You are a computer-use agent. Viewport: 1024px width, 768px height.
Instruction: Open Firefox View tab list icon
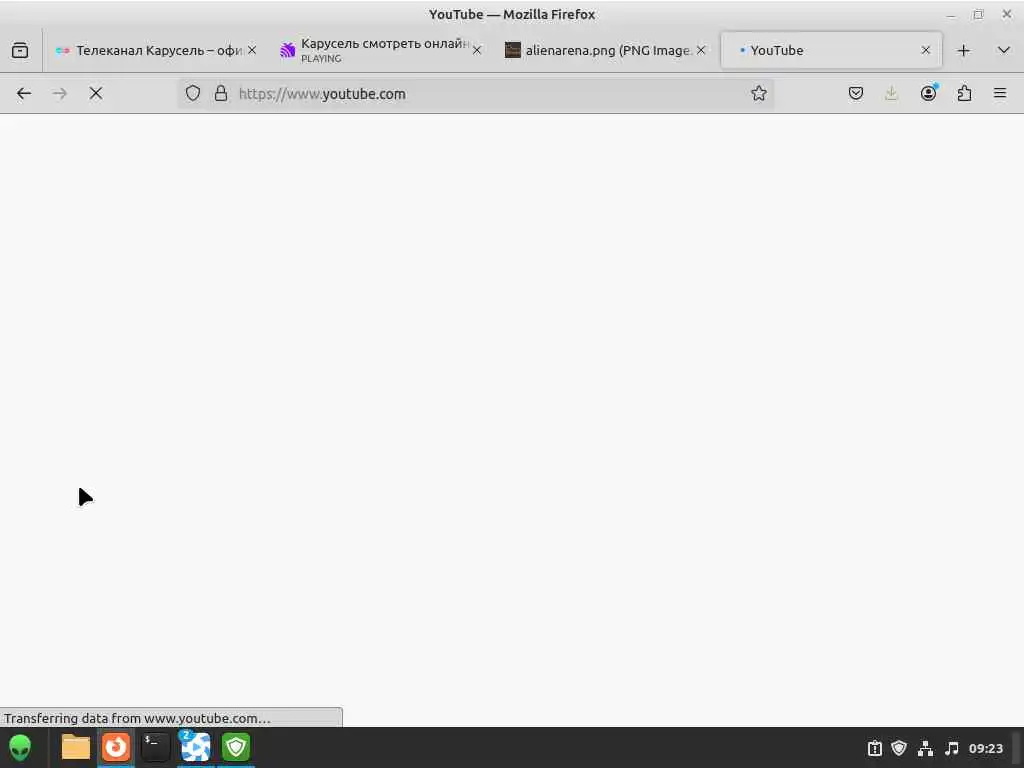click(x=20, y=50)
